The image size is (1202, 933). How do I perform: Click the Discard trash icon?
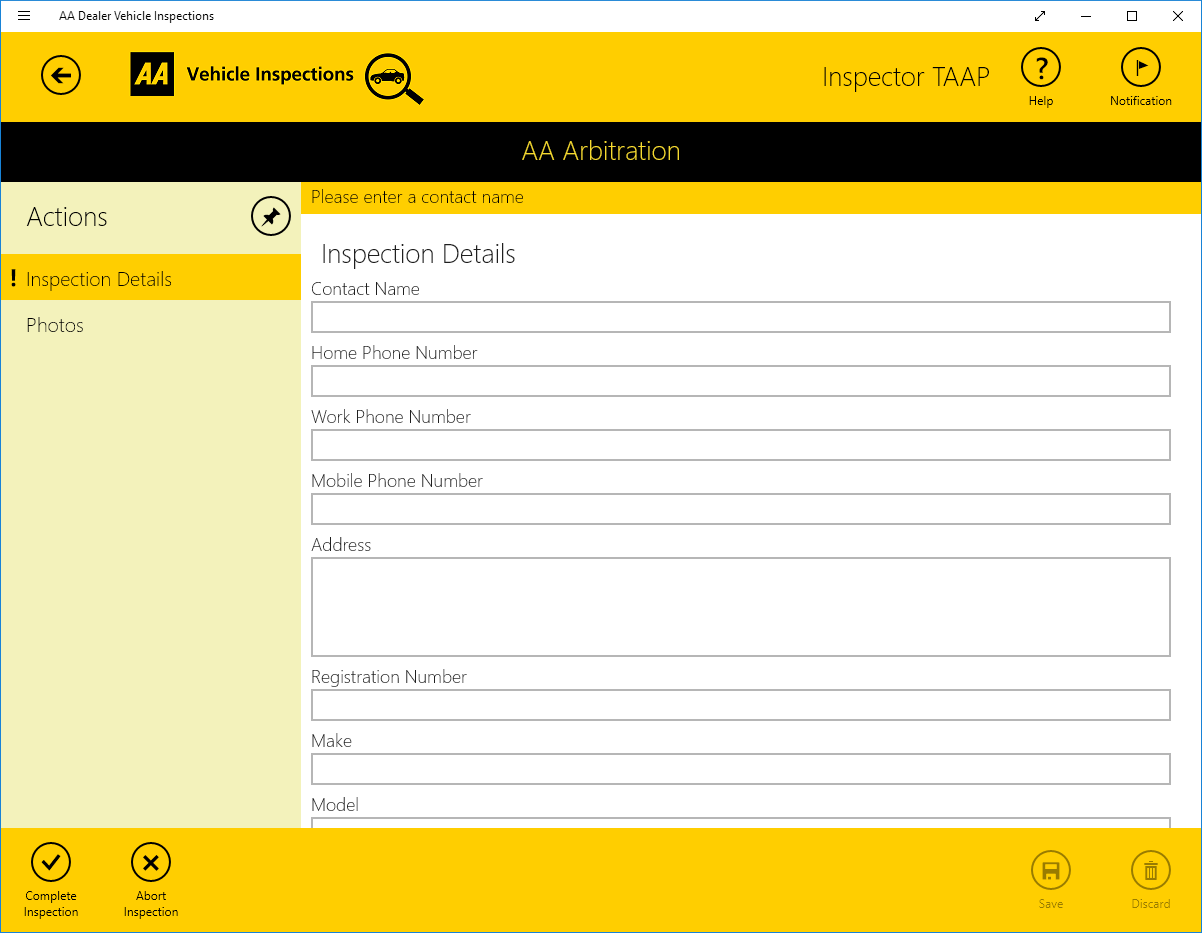tap(1151, 870)
